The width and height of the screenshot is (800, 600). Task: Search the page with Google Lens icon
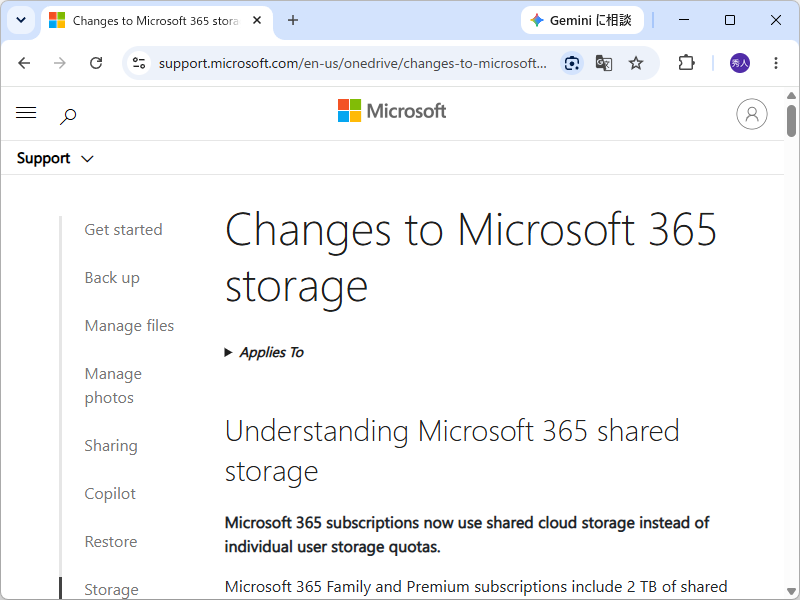[x=572, y=63]
